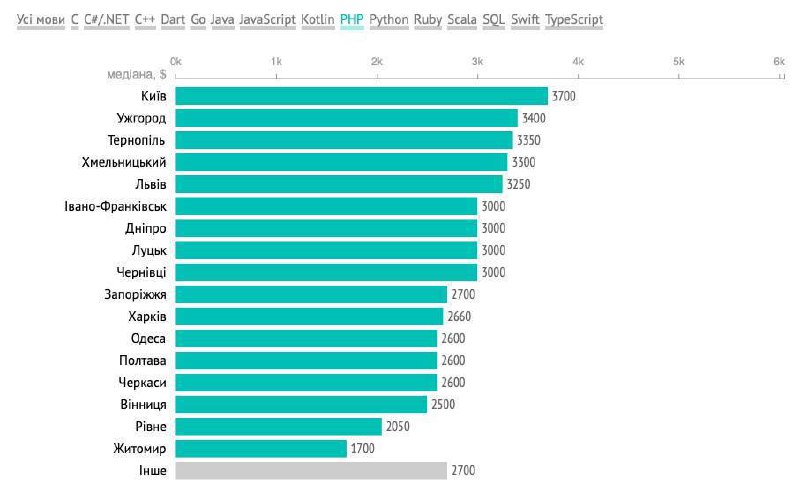This screenshot has width=800, height=491.
Task: Choose the Dart filter link
Action: 172,20
